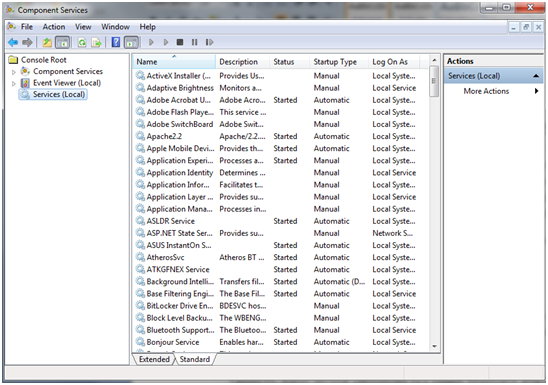The width and height of the screenshot is (548, 385).
Task: Select the ASUS InstantOn S... service name
Action: 179,245
